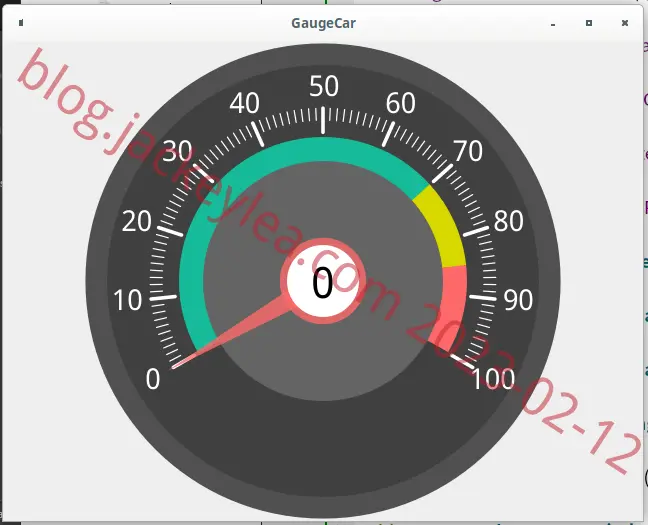Click the scale label 20
648x525 pixels.
click(137, 221)
